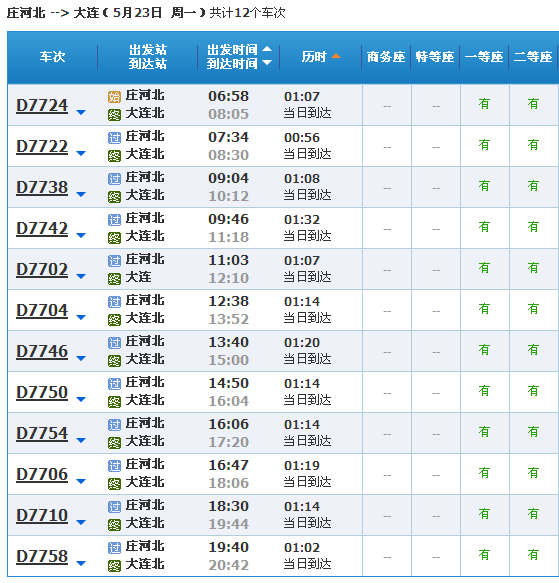Image resolution: width=559 pixels, height=583 pixels.
Task: Click the terminal-station icon in the D7758 row
Action: 114,566
